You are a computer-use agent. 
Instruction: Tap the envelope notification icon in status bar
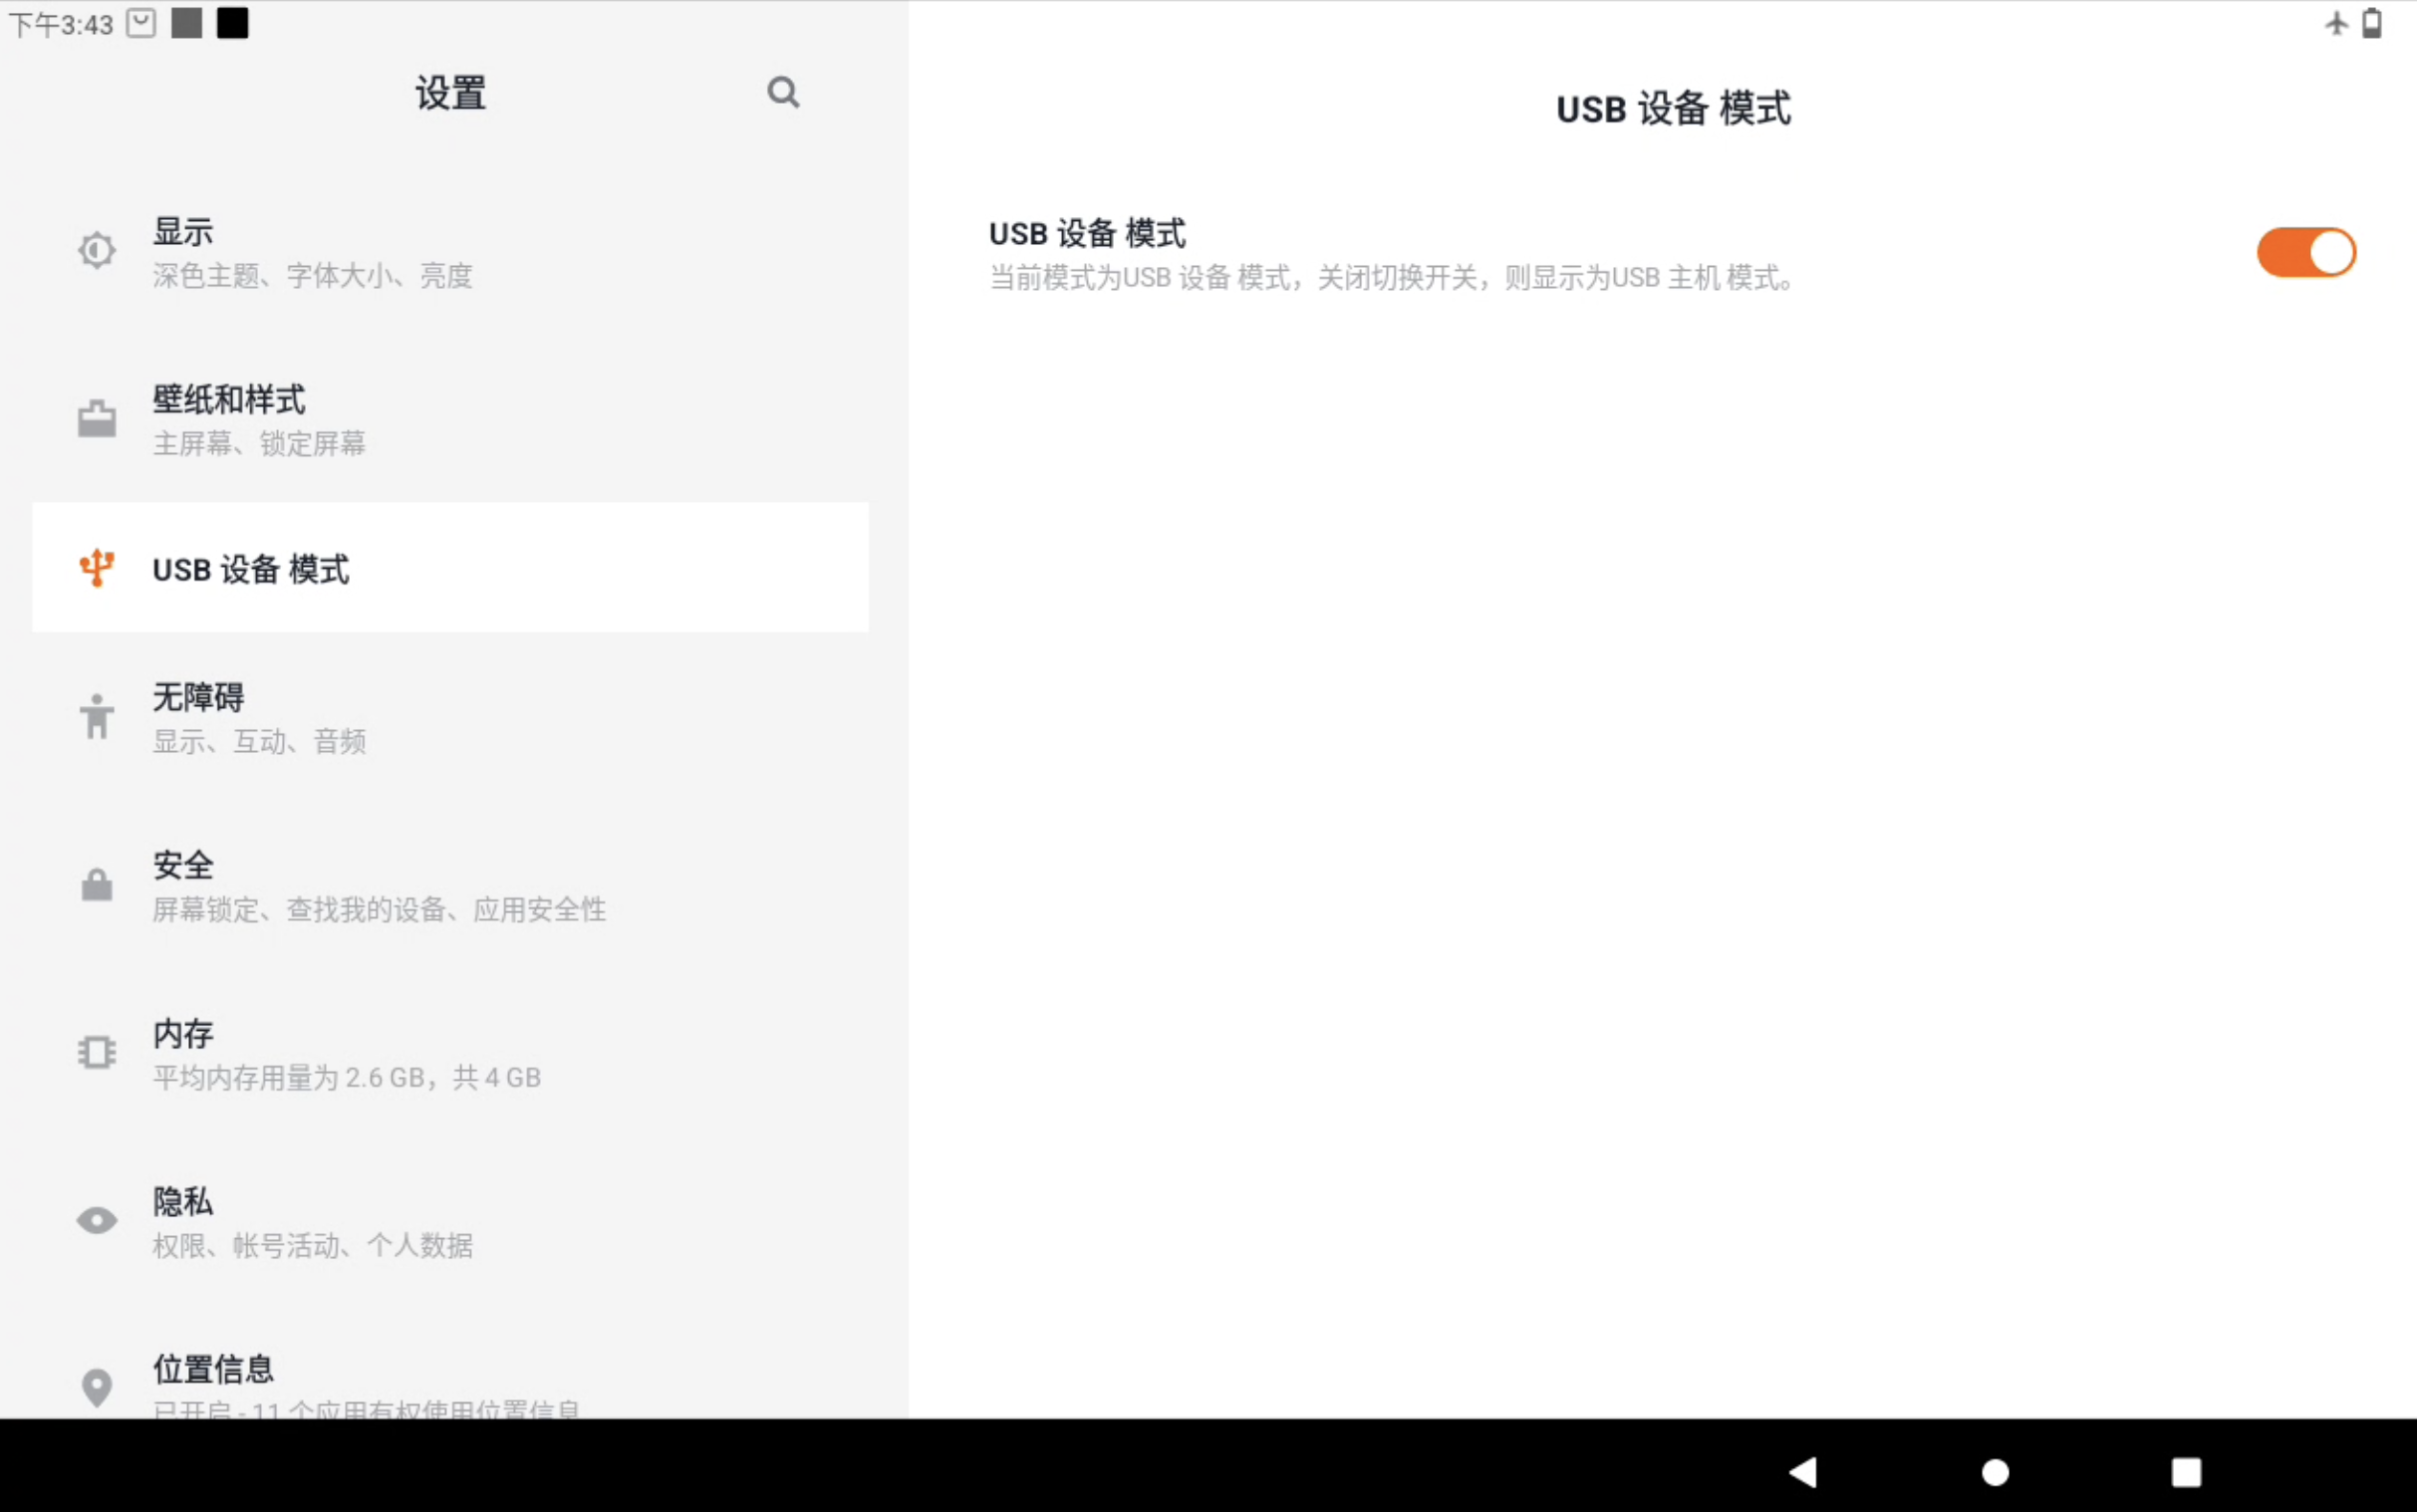coord(141,23)
